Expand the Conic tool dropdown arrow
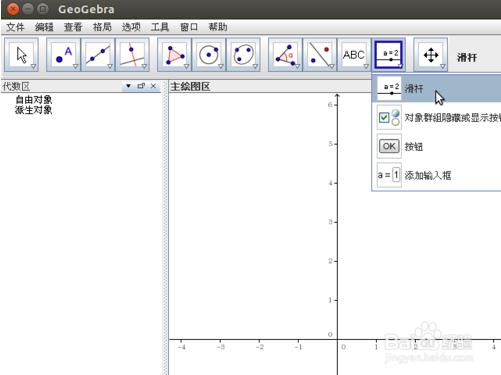The image size is (501, 375). (x=255, y=66)
